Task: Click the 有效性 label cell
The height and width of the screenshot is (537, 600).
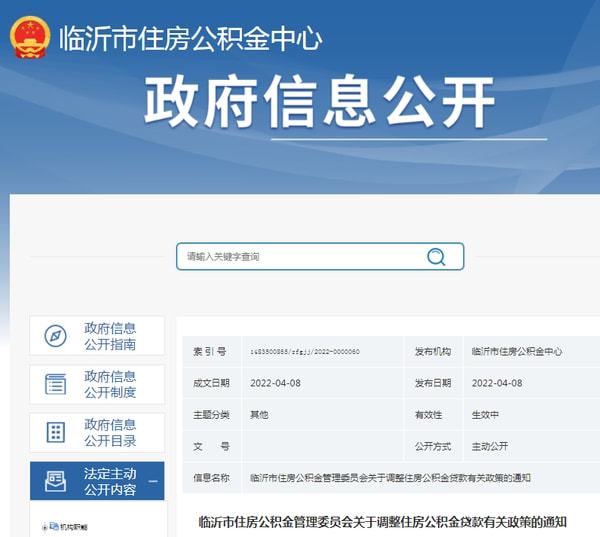Action: click(433, 415)
